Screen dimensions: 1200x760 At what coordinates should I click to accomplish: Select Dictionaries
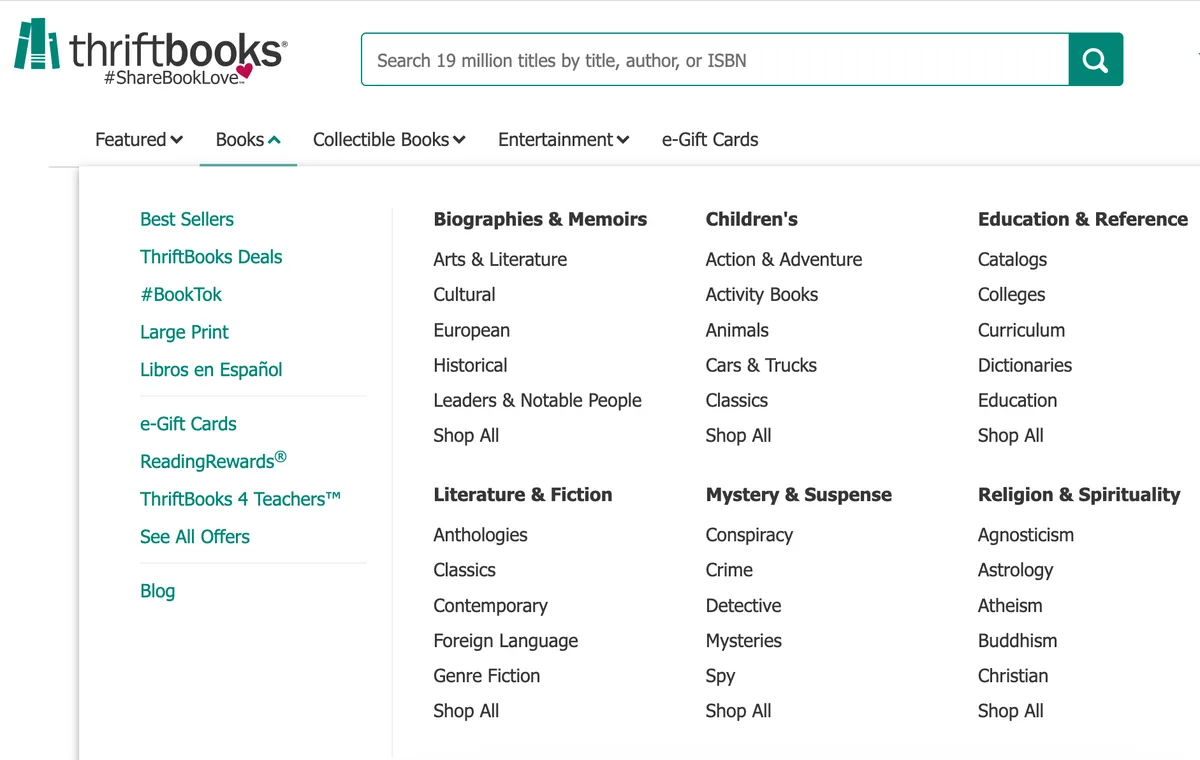1025,365
